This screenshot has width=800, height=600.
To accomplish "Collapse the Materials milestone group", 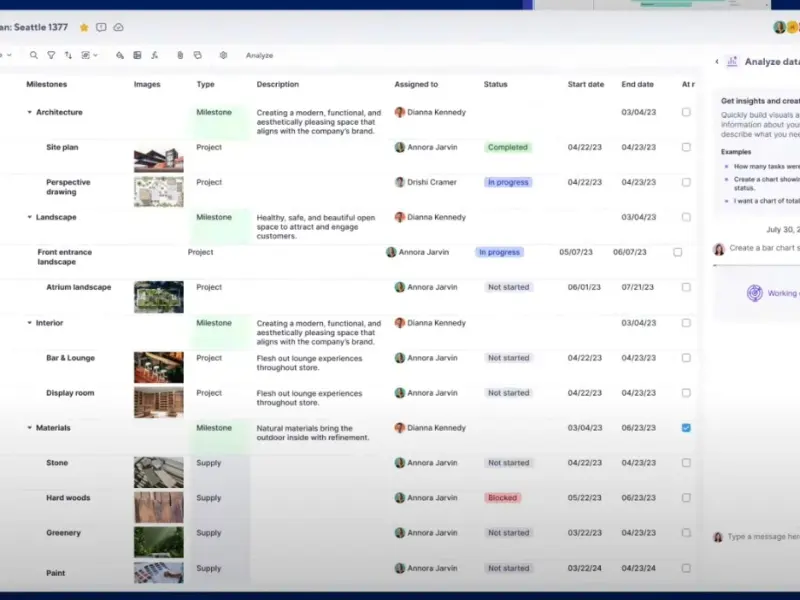I will (x=29, y=428).
